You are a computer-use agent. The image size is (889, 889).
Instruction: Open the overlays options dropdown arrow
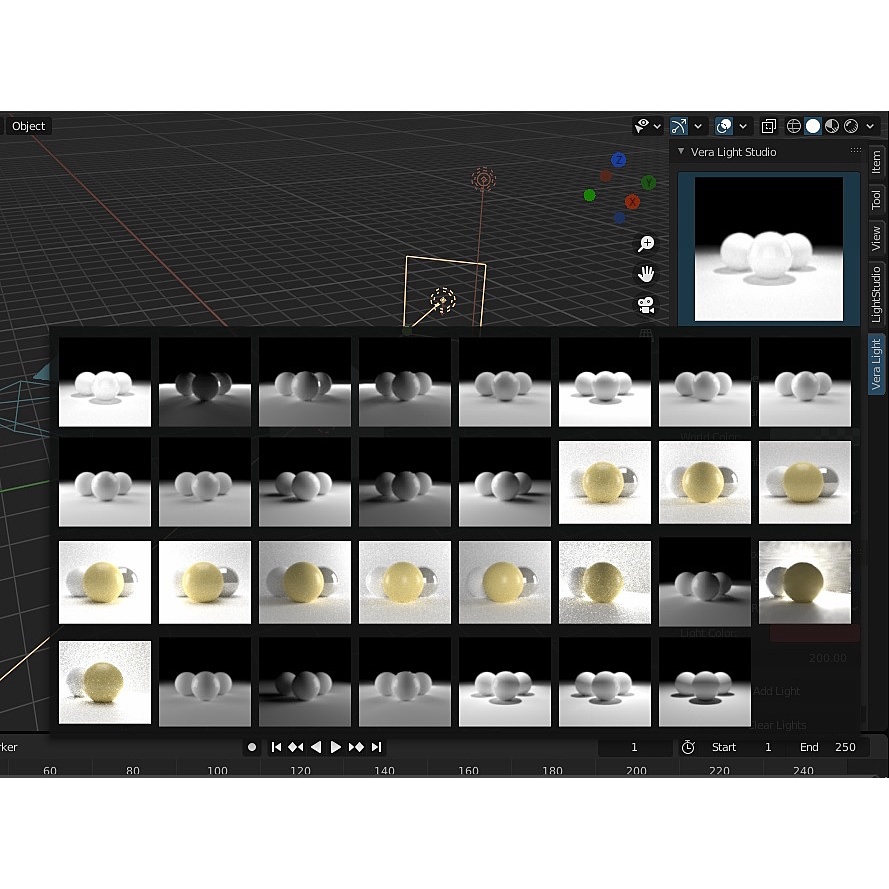[x=743, y=126]
